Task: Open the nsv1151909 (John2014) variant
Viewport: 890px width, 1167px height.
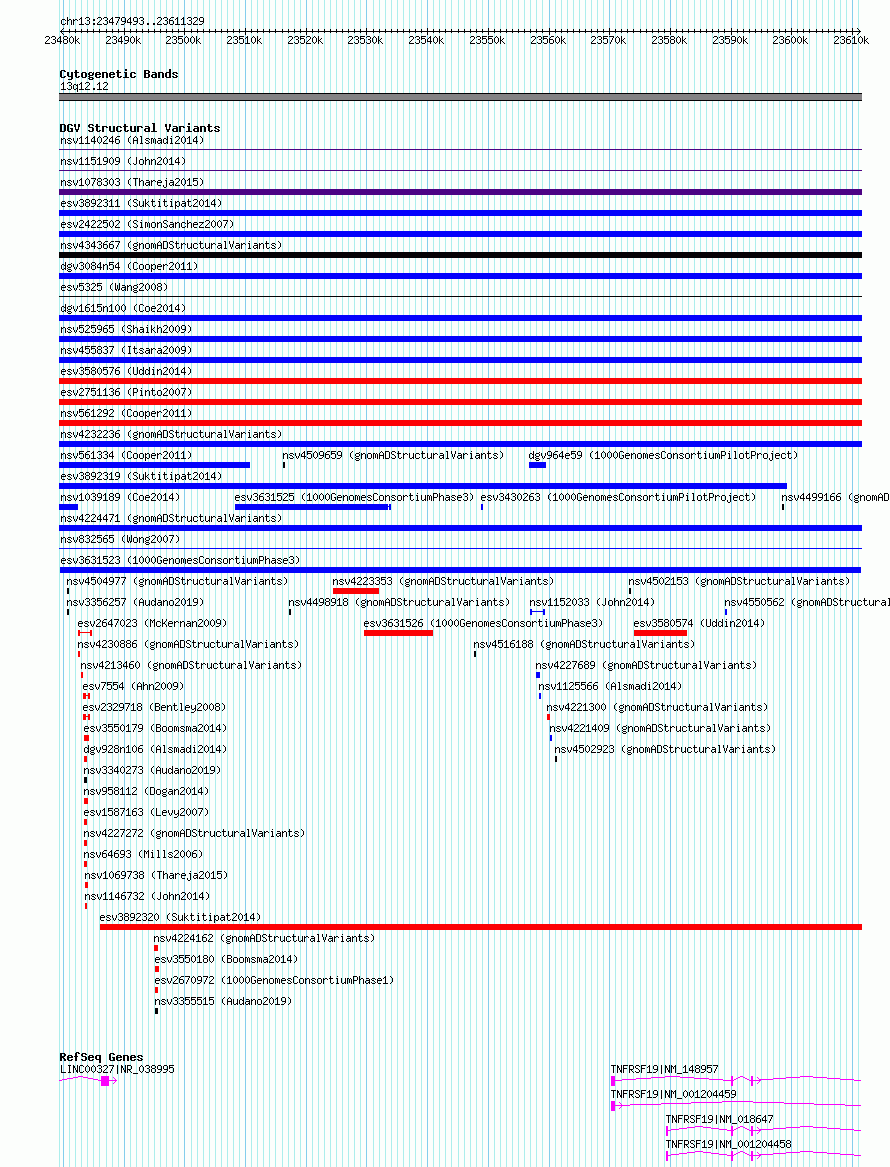Action: pyautogui.click(x=123, y=161)
